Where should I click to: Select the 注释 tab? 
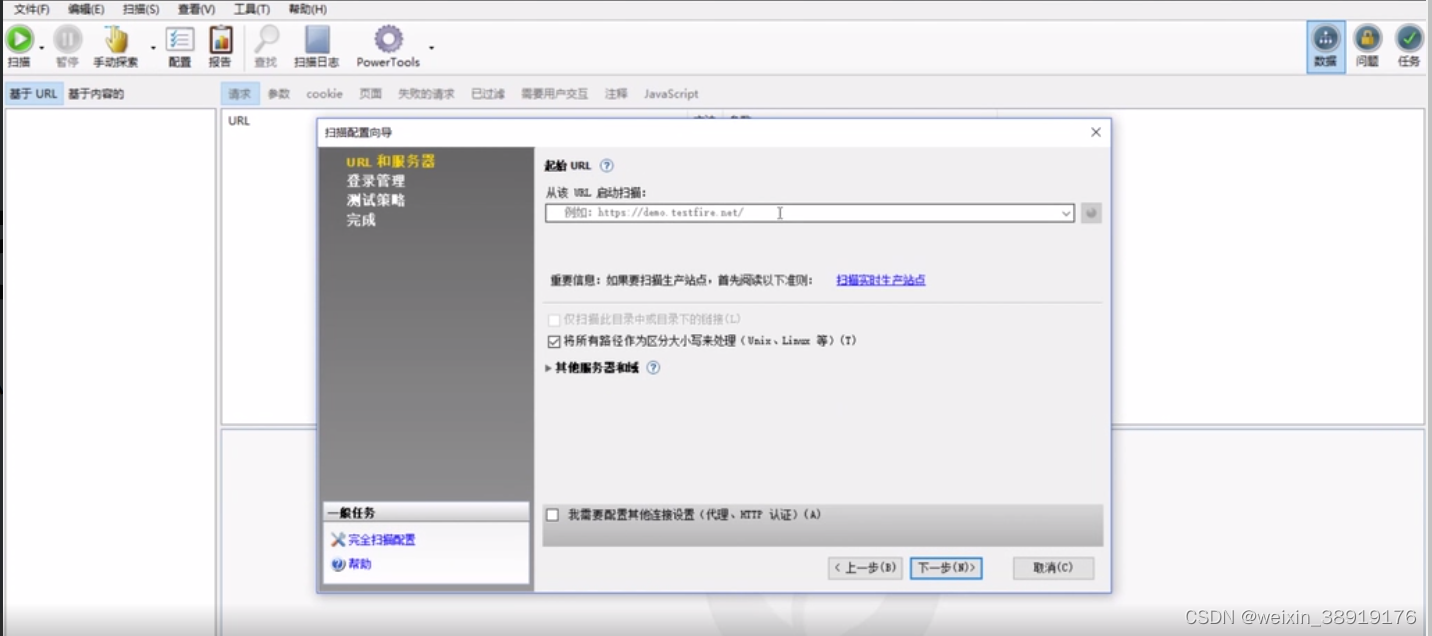click(x=616, y=94)
